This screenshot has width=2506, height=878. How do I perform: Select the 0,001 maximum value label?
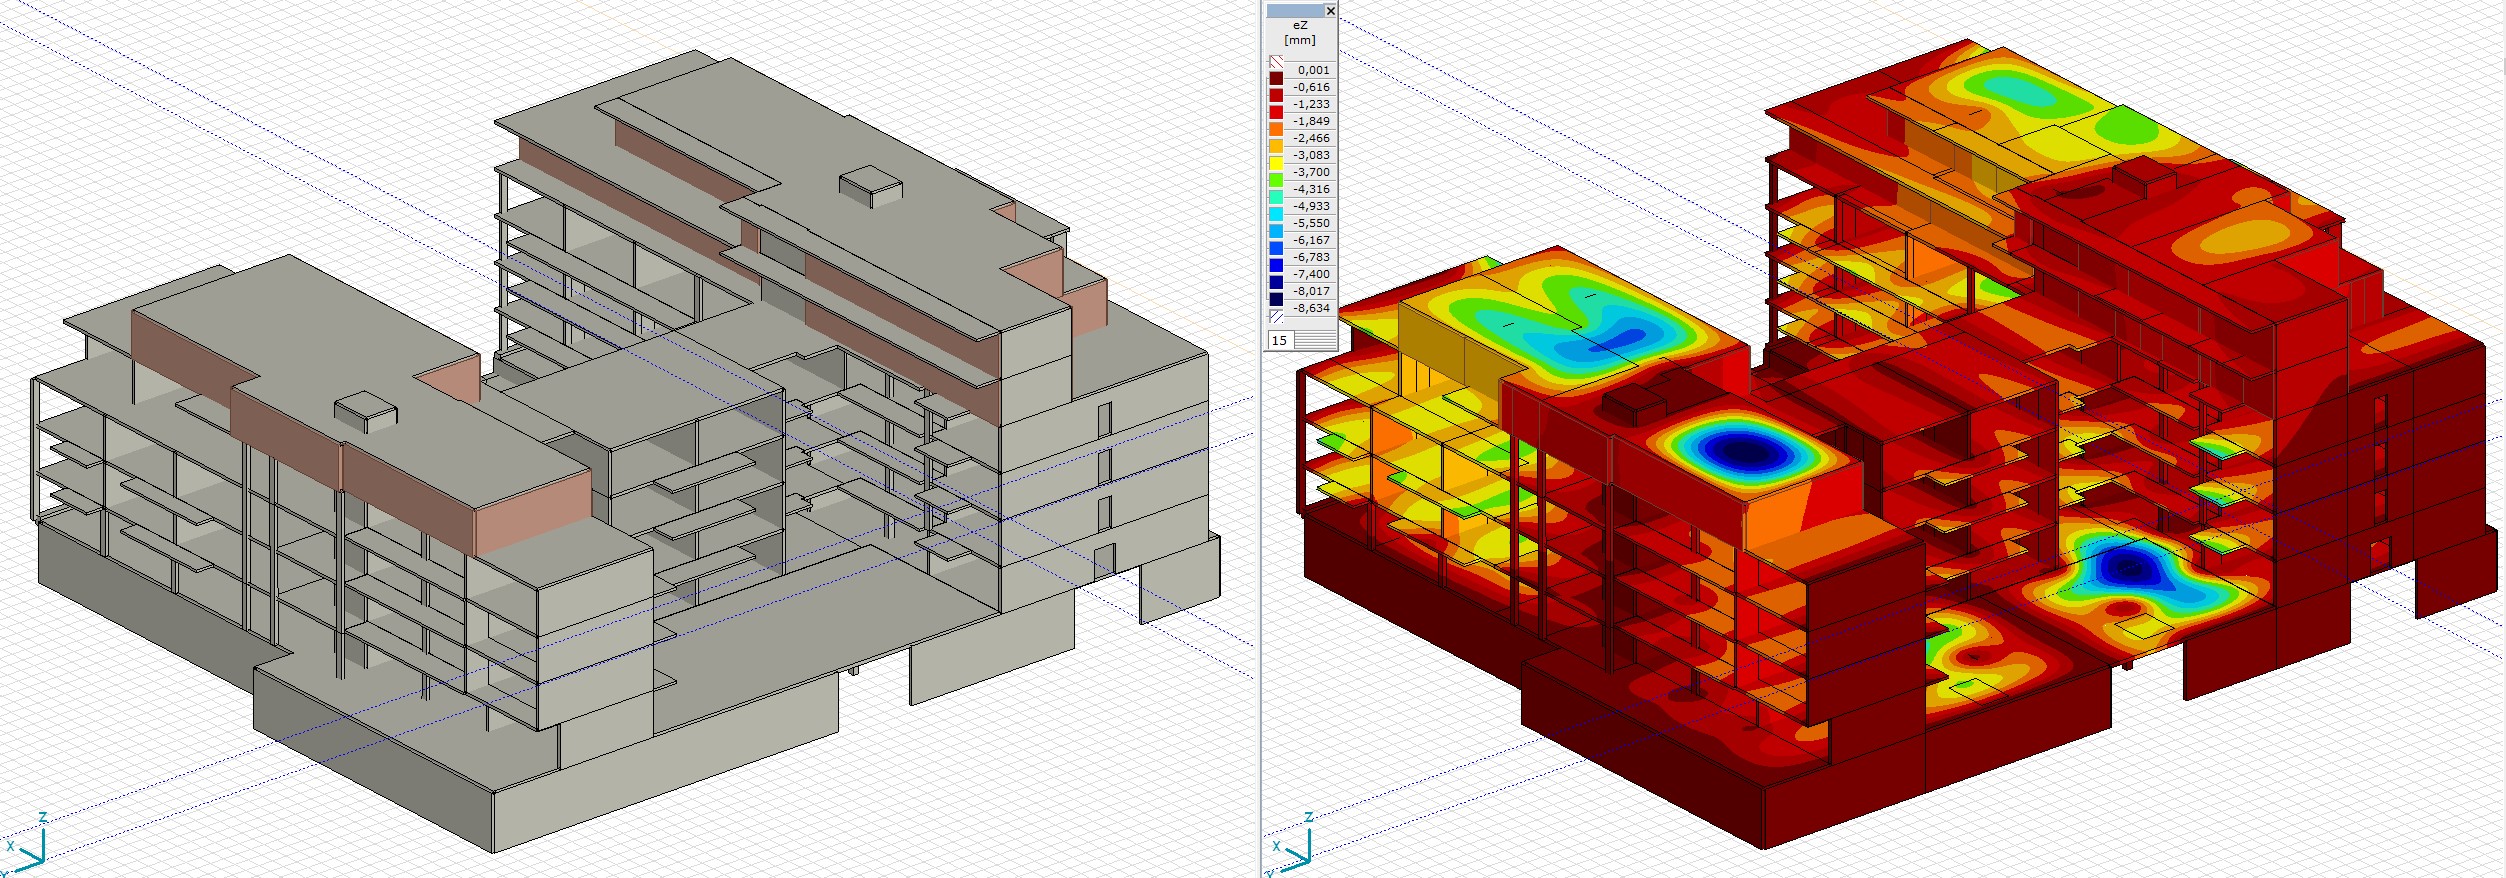pos(1313,70)
